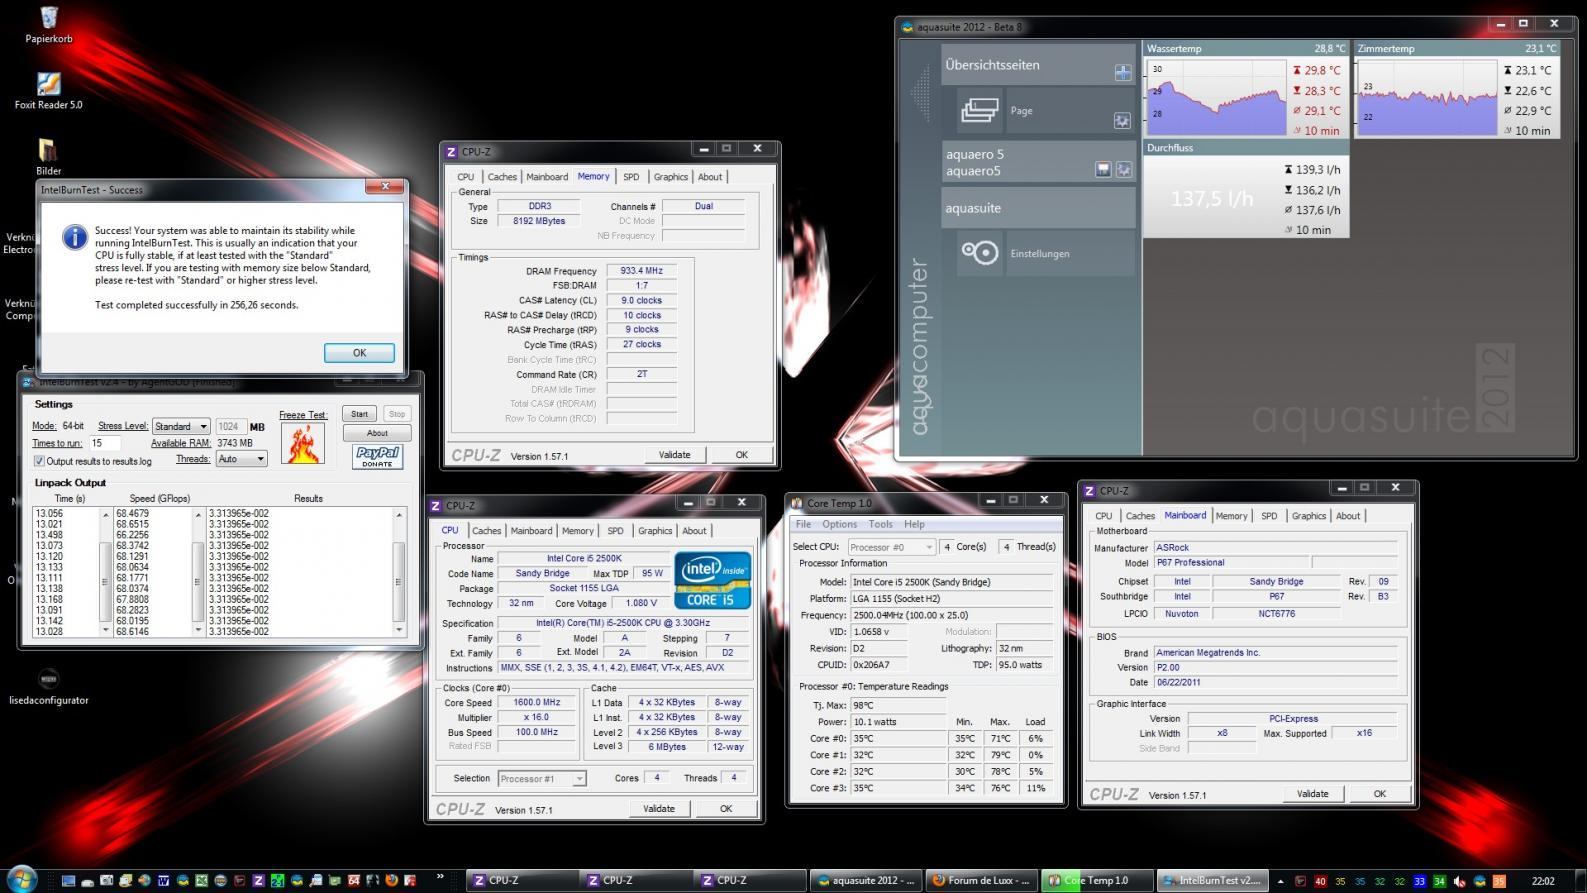Switch to Memory tab in Mainboard CPU-Z
The width and height of the screenshot is (1587, 893).
coord(1231,516)
